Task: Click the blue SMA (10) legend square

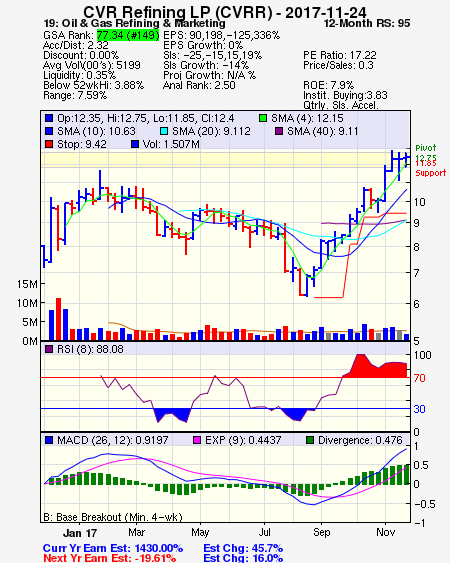Action: point(49,131)
